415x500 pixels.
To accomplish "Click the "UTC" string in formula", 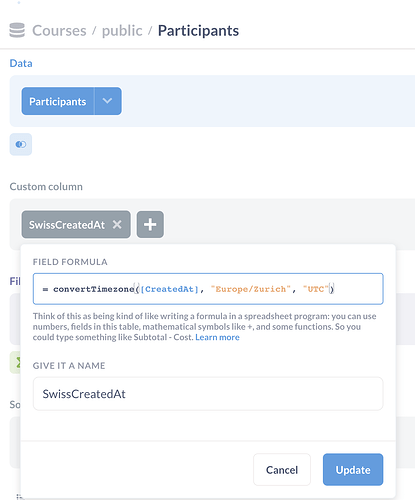I will [x=316, y=289].
